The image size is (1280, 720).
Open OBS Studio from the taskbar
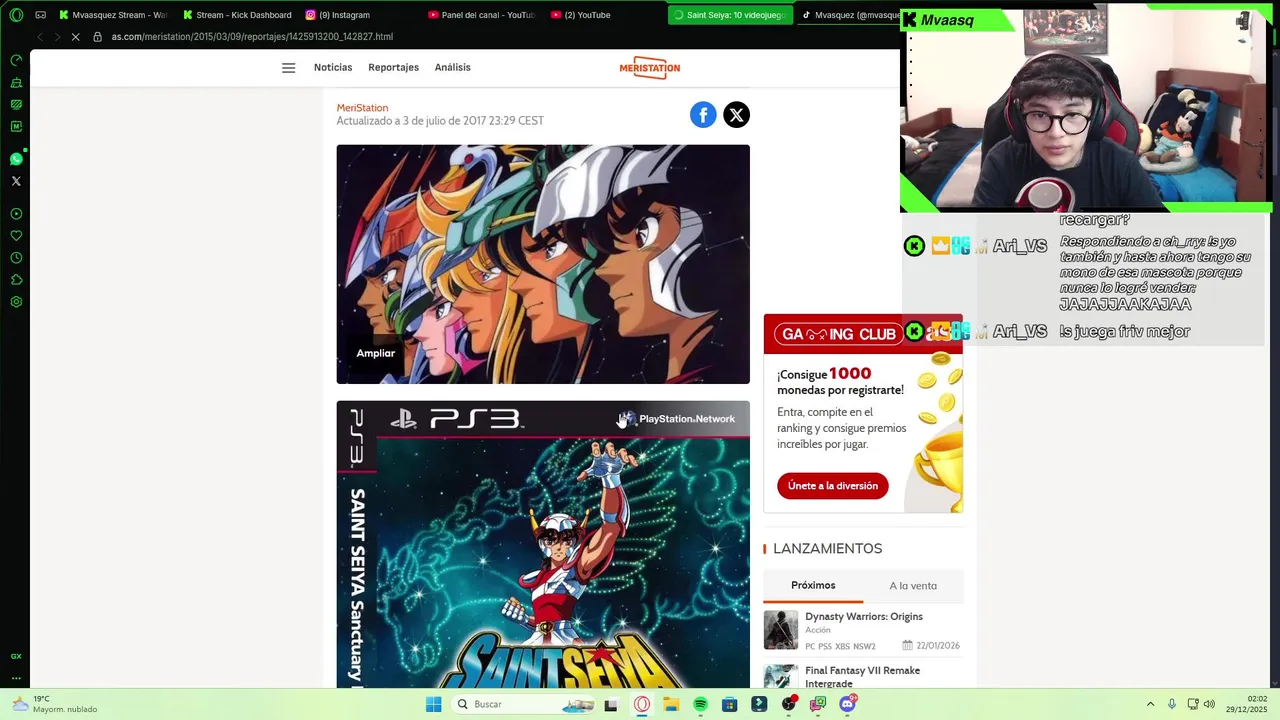tap(789, 704)
